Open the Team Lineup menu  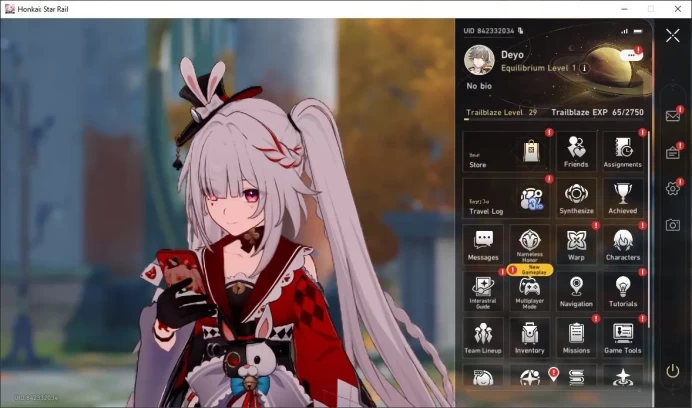tap(483, 338)
